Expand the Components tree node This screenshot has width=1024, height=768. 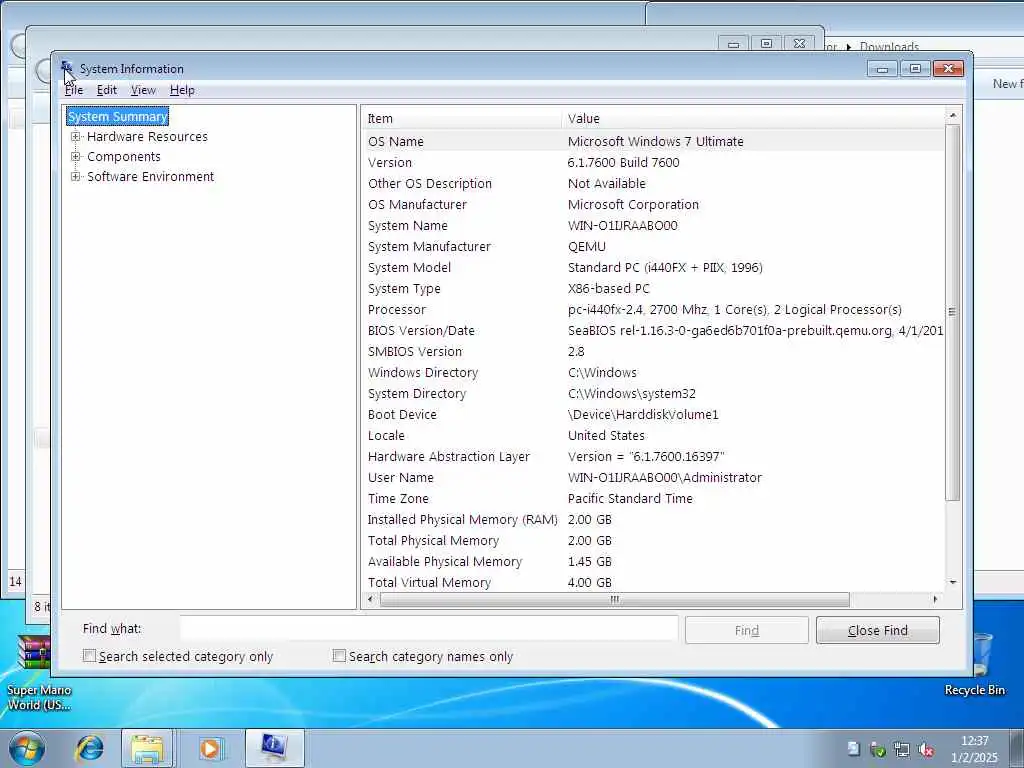point(76,157)
